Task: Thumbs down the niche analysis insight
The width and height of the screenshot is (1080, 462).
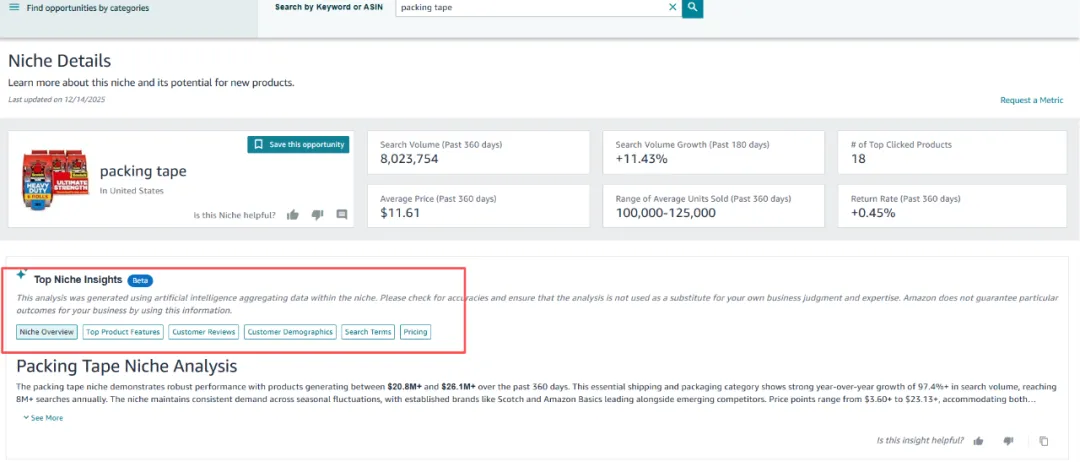Action: 1008,441
